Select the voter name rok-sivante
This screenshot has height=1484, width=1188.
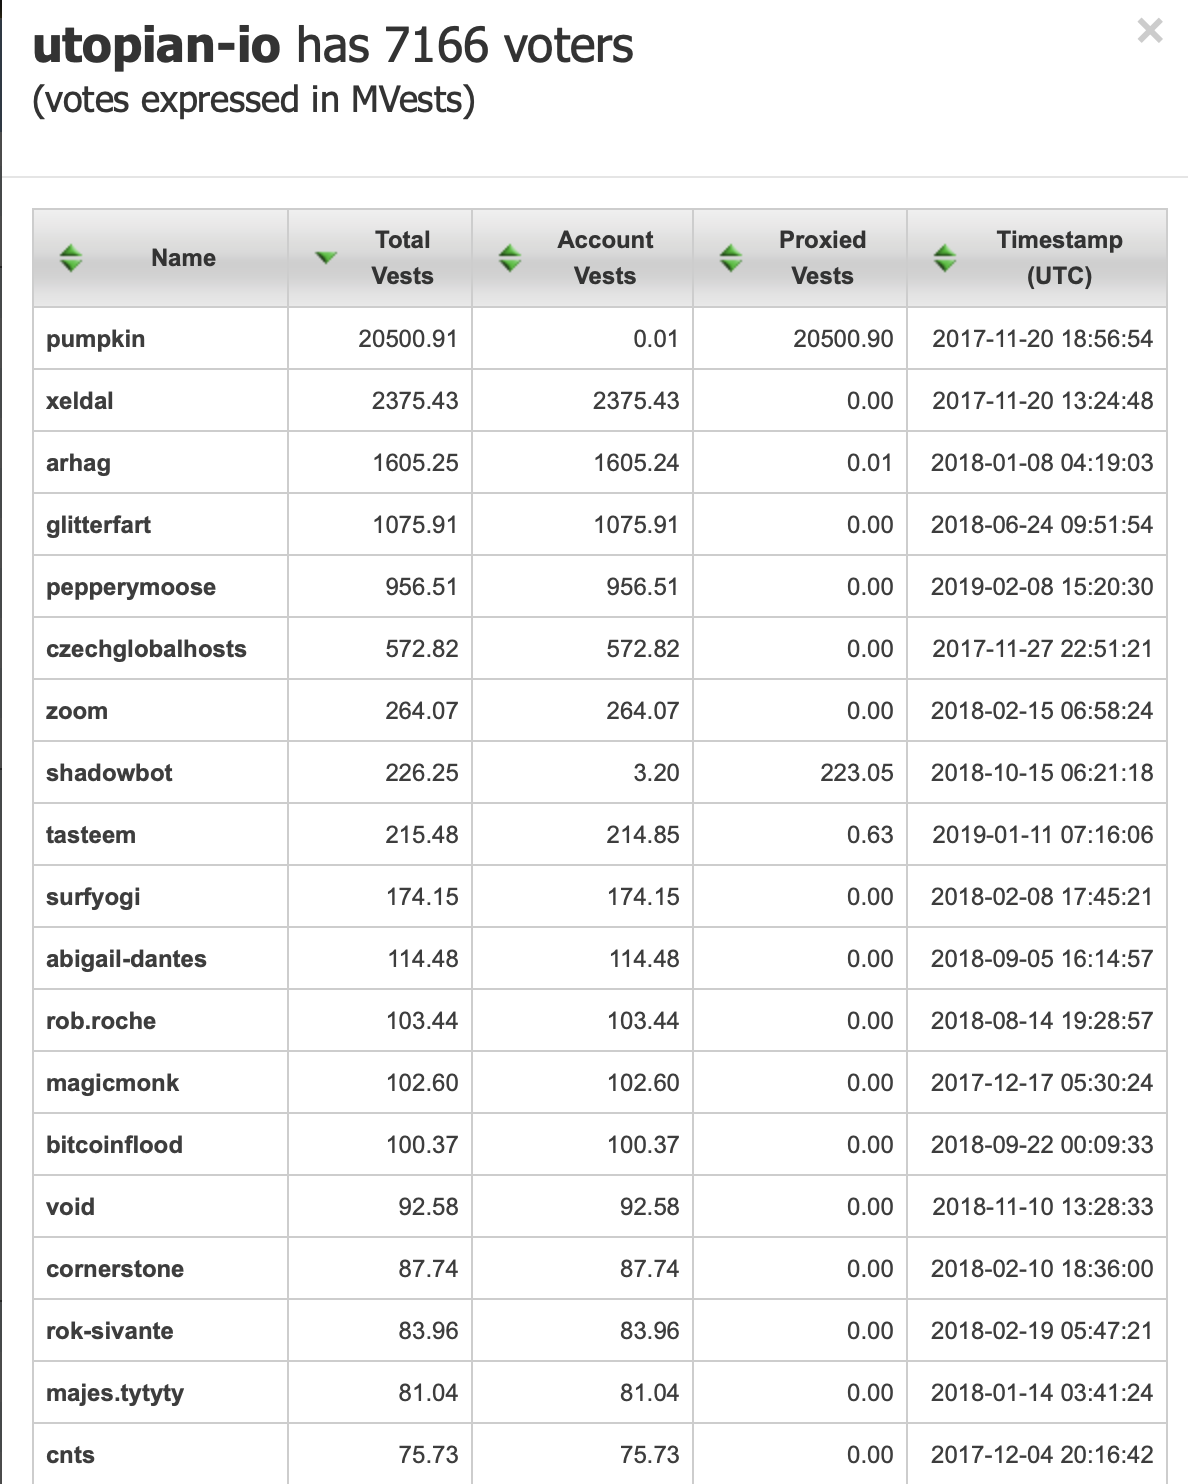pyautogui.click(x=109, y=1331)
